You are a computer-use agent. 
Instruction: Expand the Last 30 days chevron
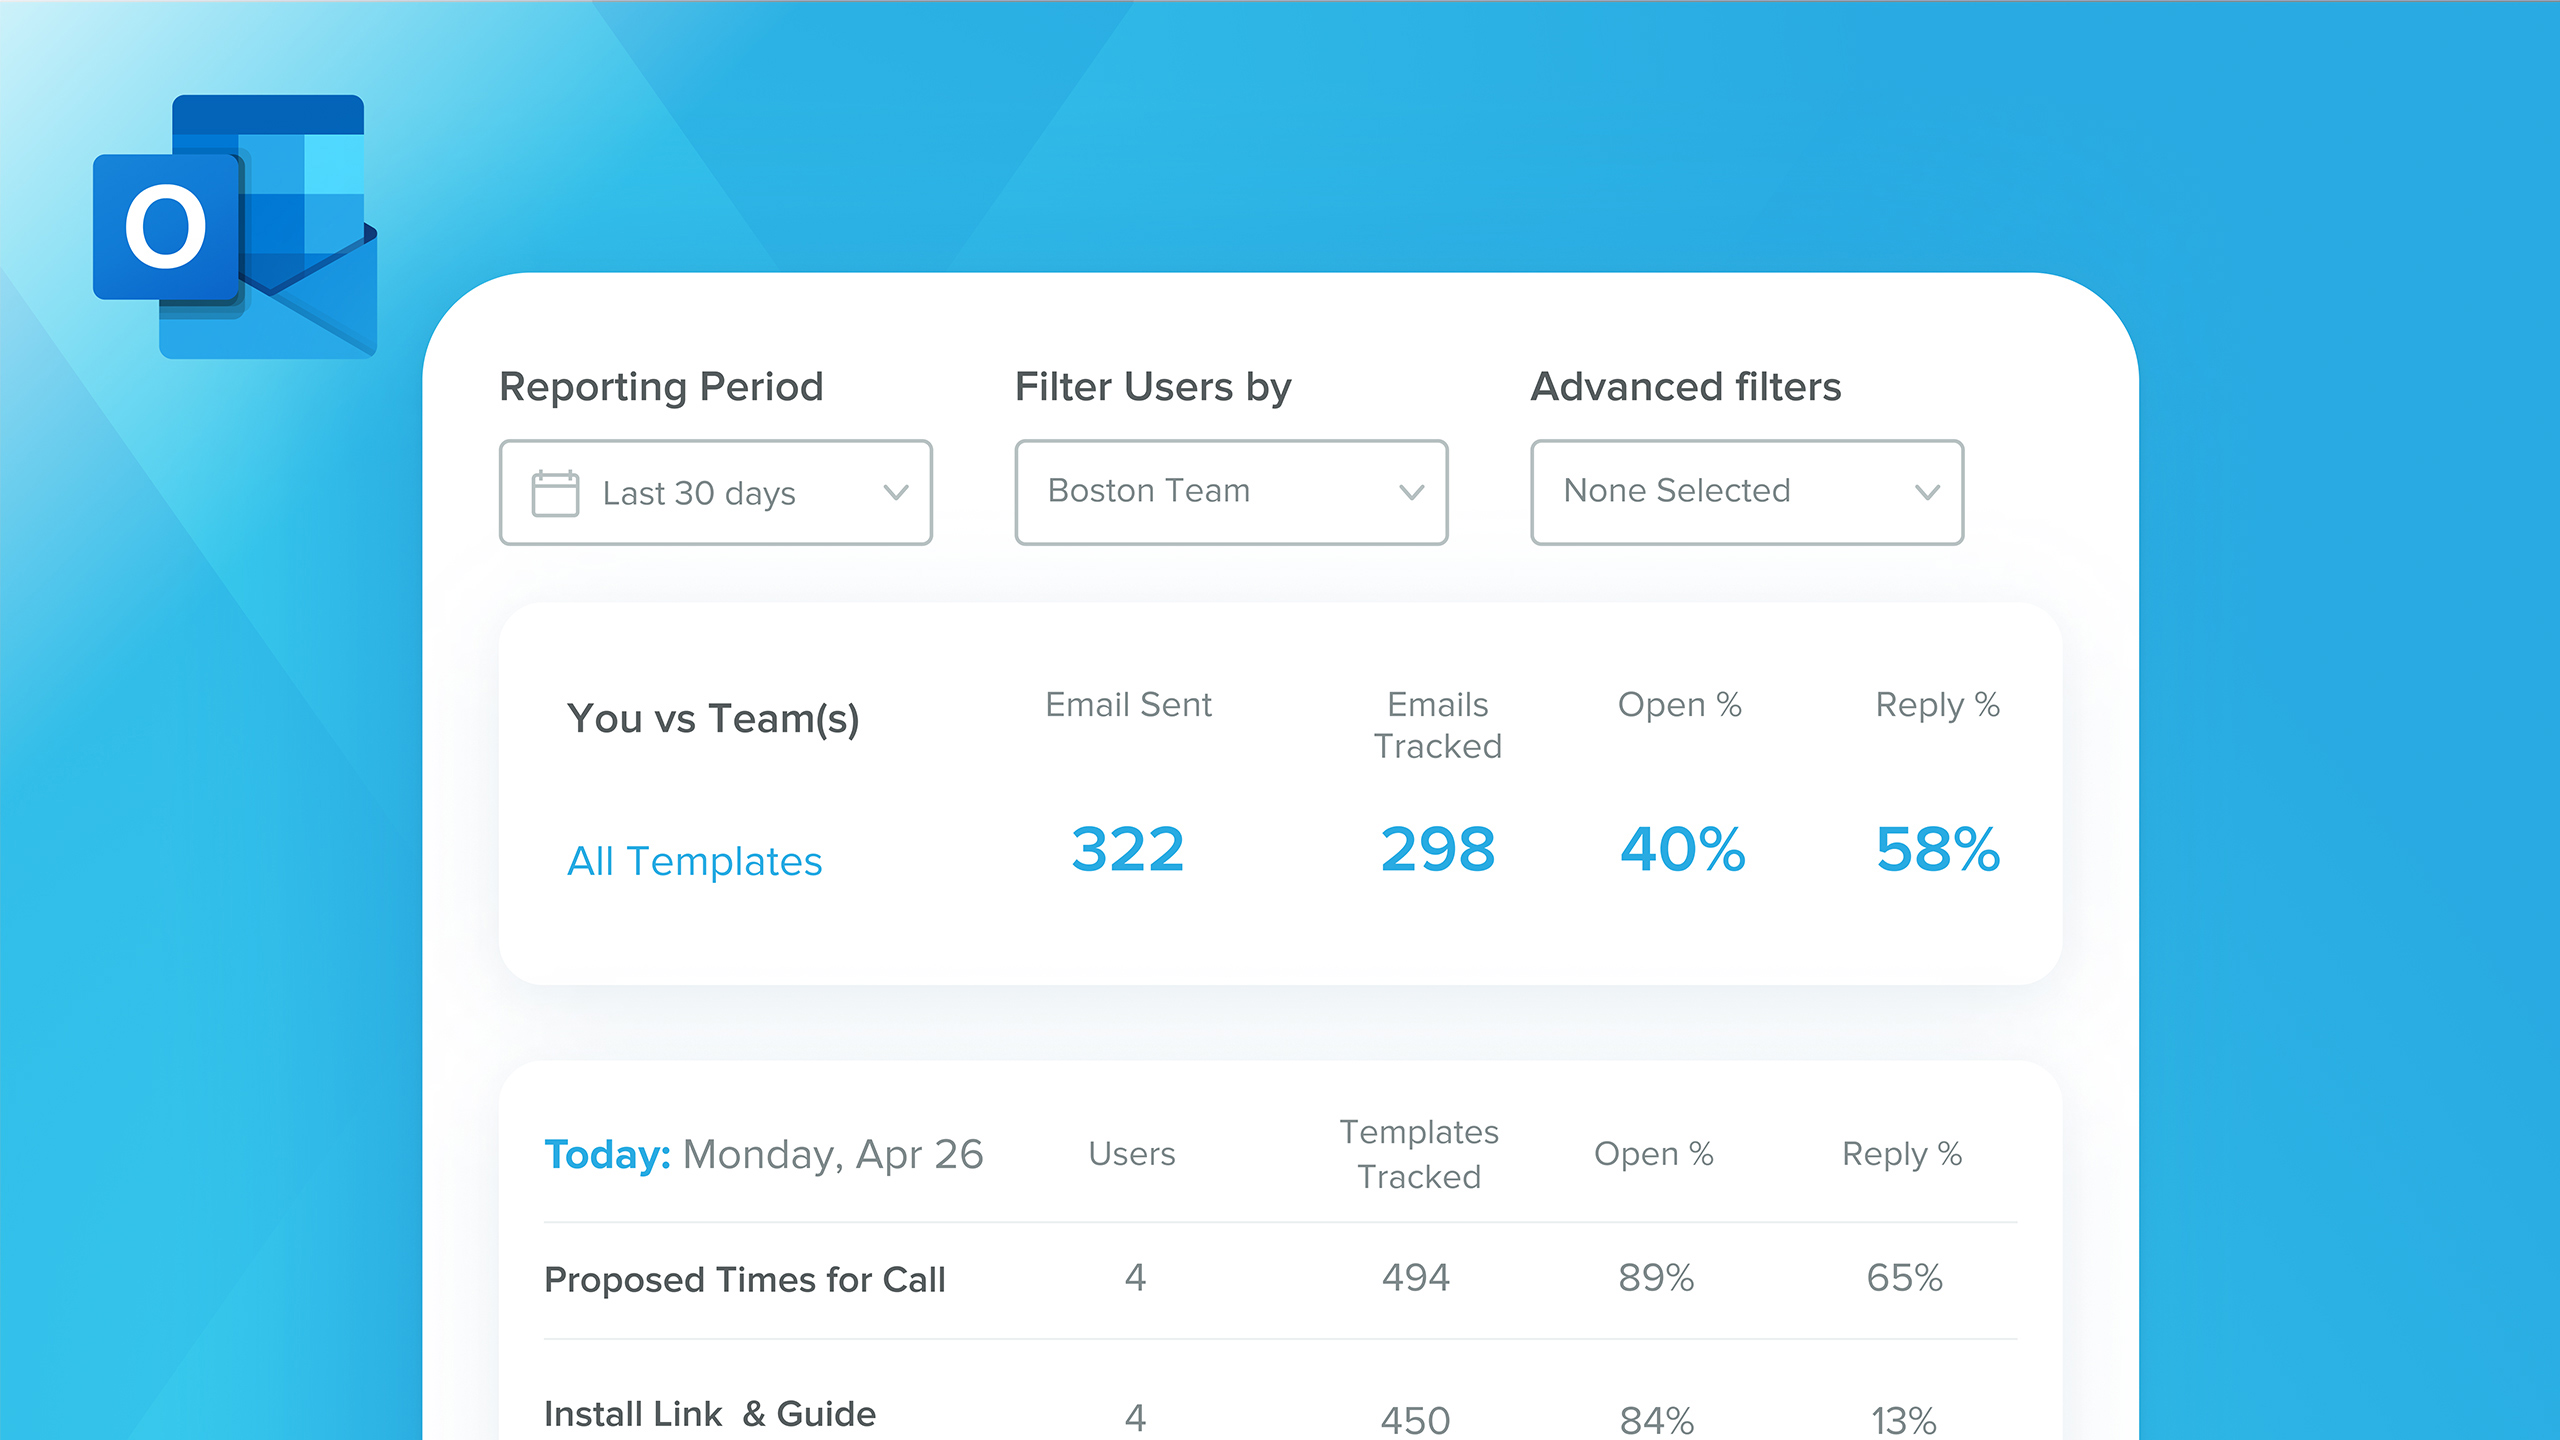(896, 492)
